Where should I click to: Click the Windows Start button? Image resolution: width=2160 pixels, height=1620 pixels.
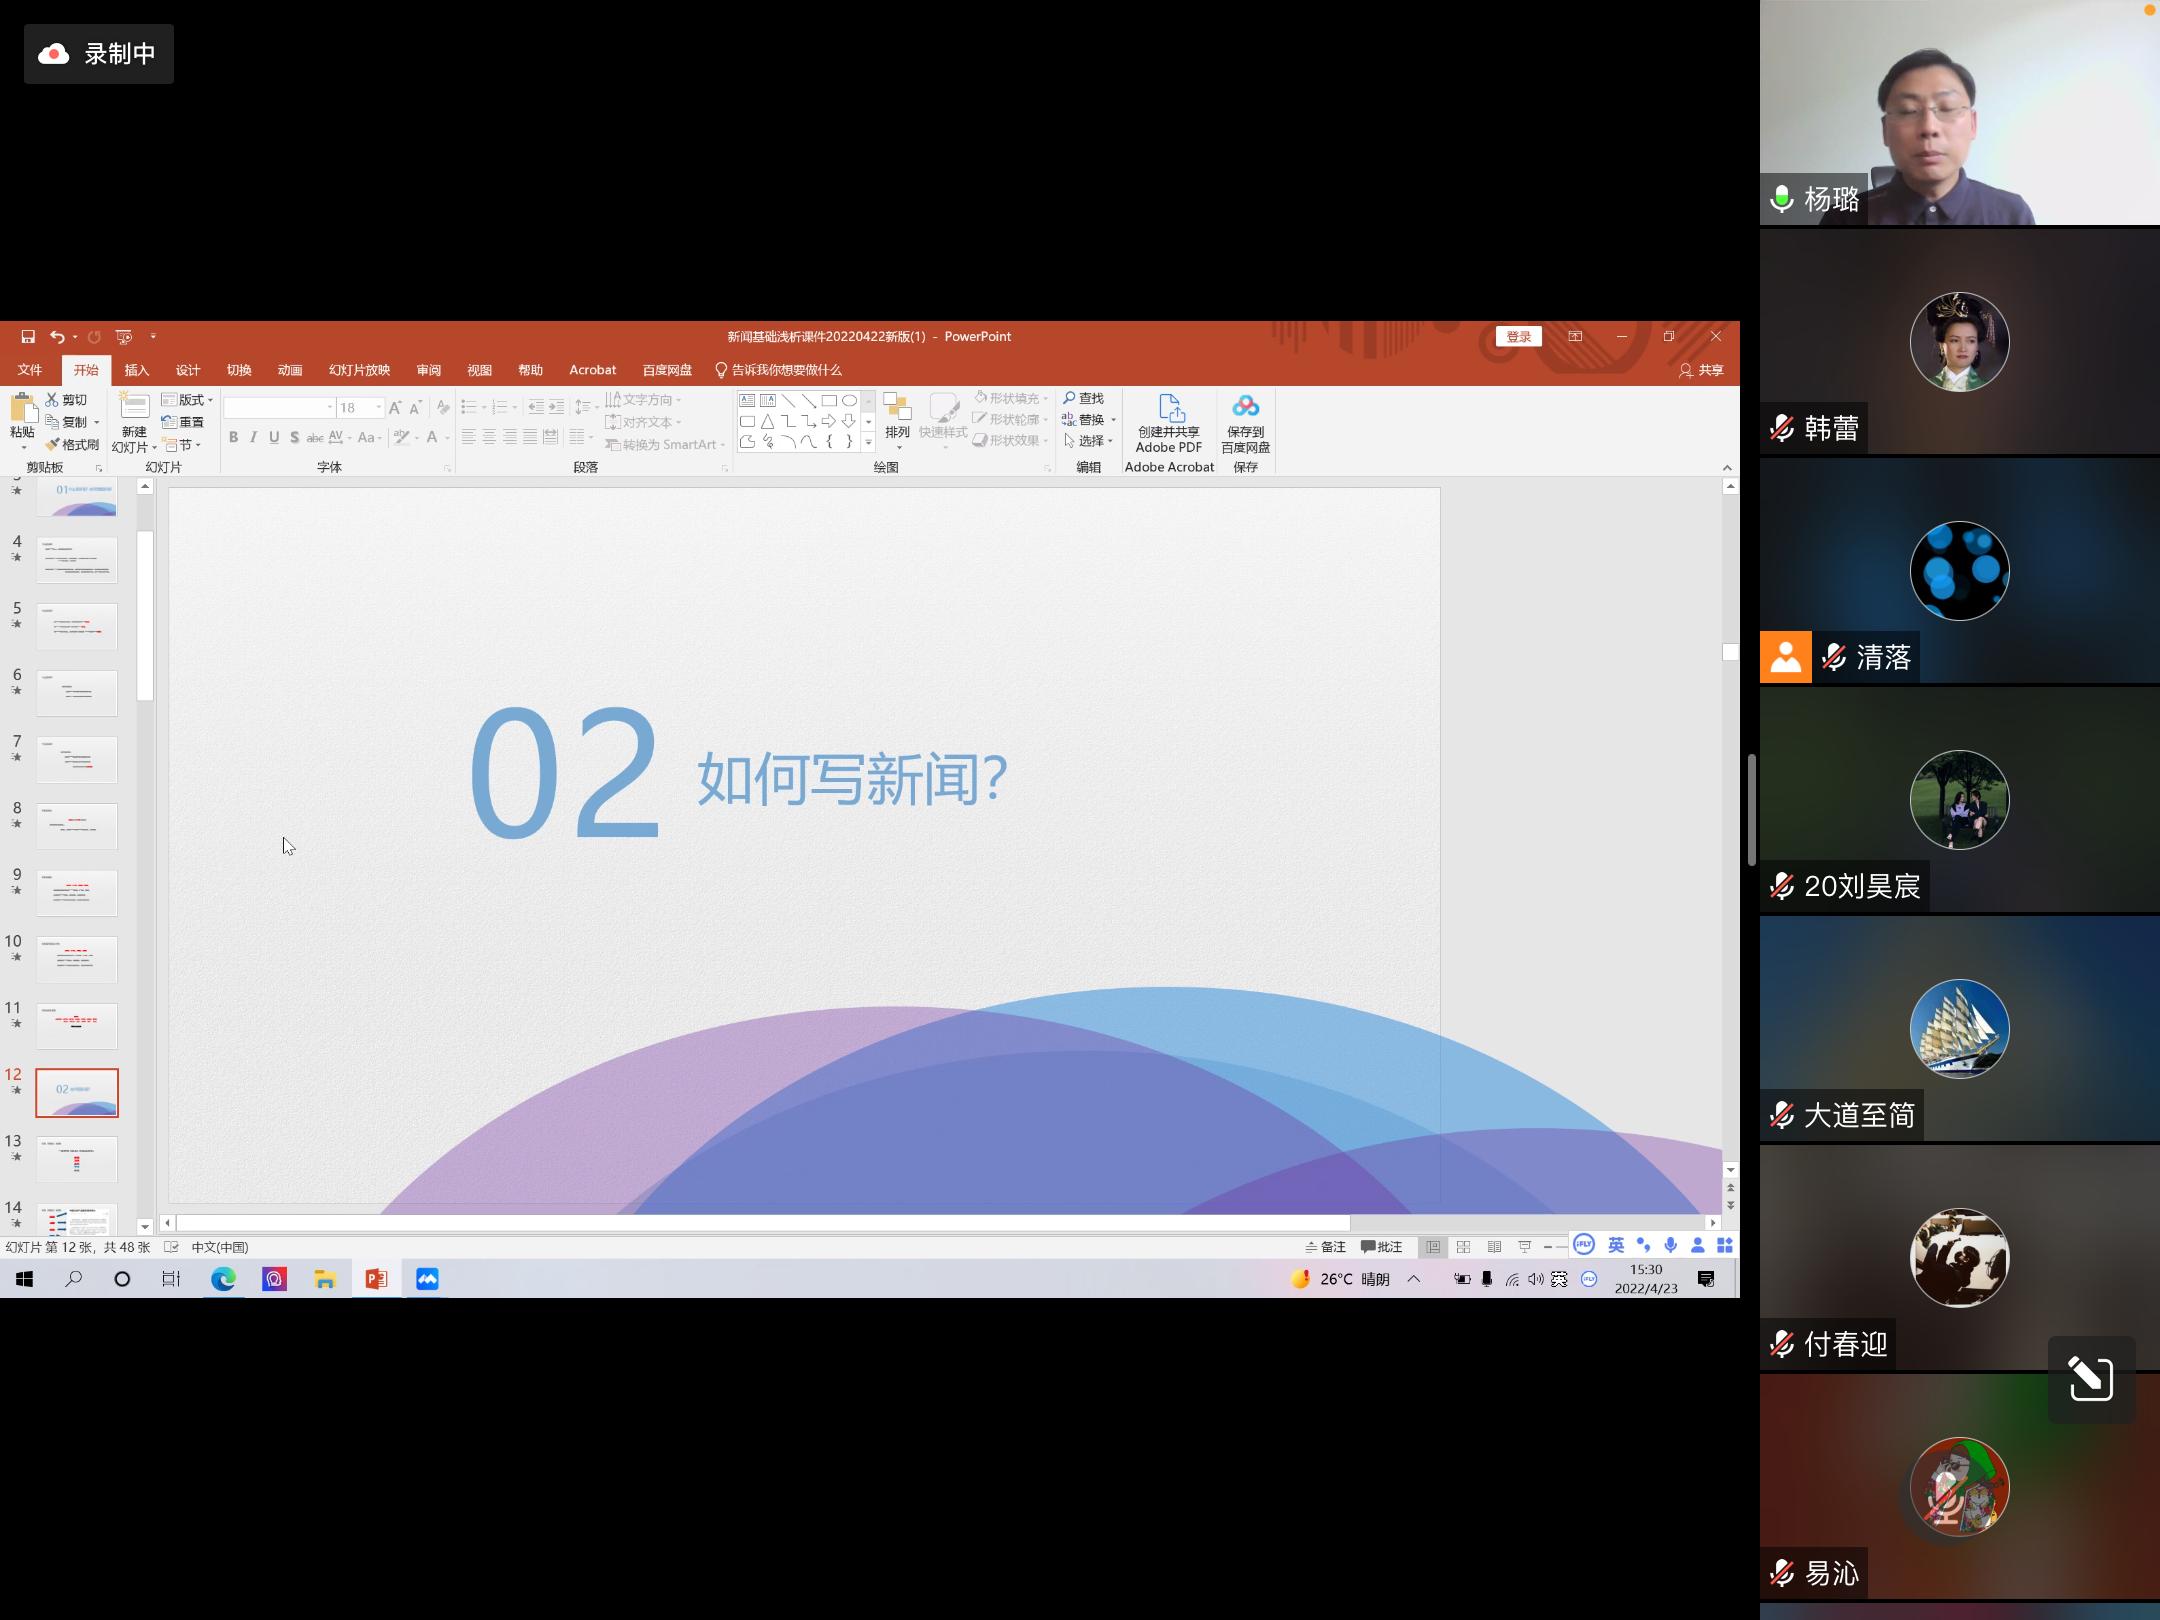(x=25, y=1279)
